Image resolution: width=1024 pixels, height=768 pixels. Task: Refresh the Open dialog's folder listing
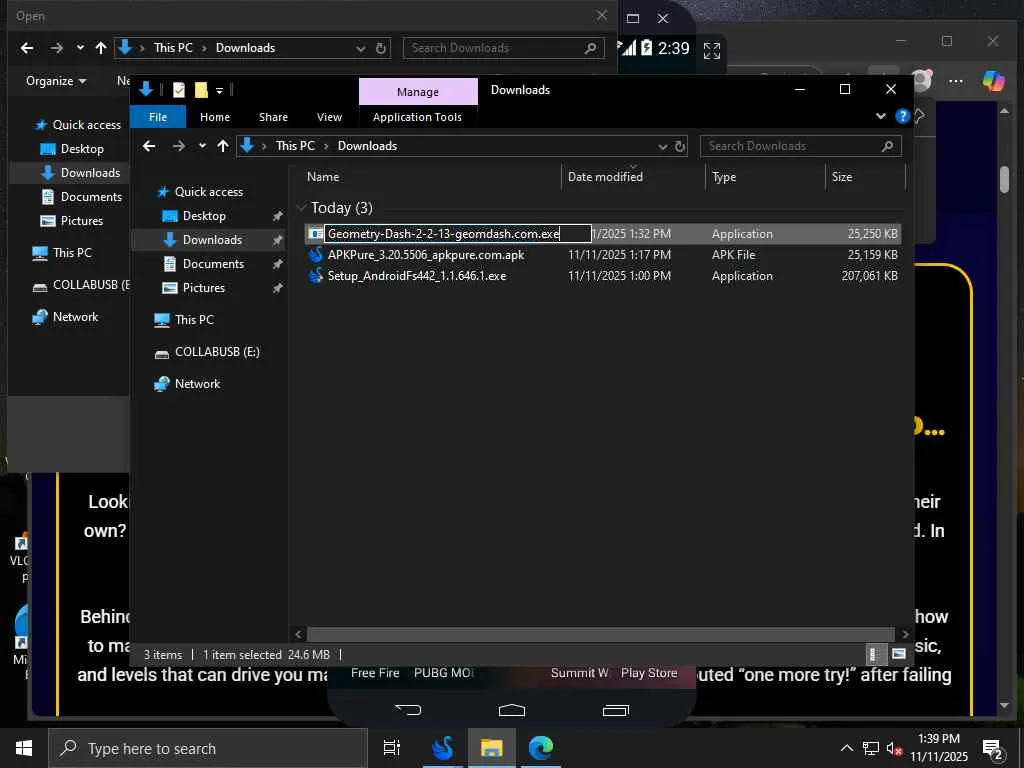[381, 48]
